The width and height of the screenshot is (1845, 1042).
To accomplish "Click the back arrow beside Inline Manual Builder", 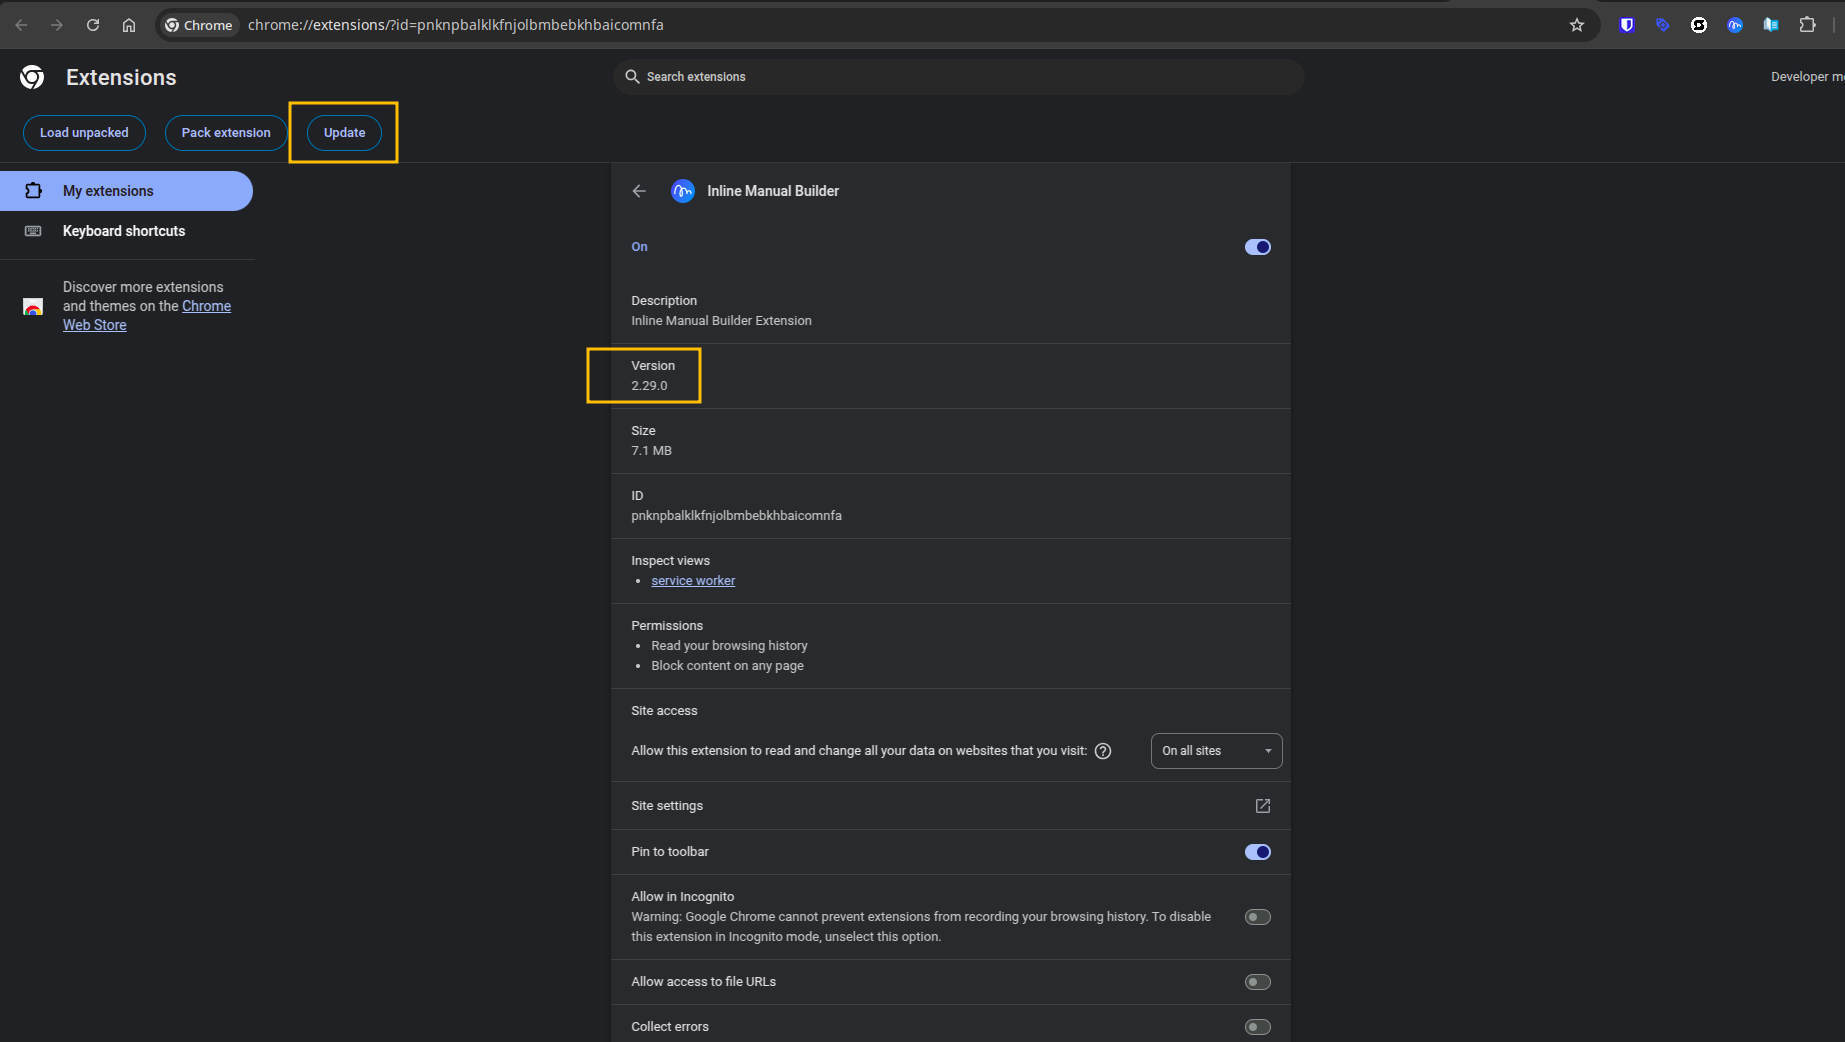I will click(x=639, y=191).
